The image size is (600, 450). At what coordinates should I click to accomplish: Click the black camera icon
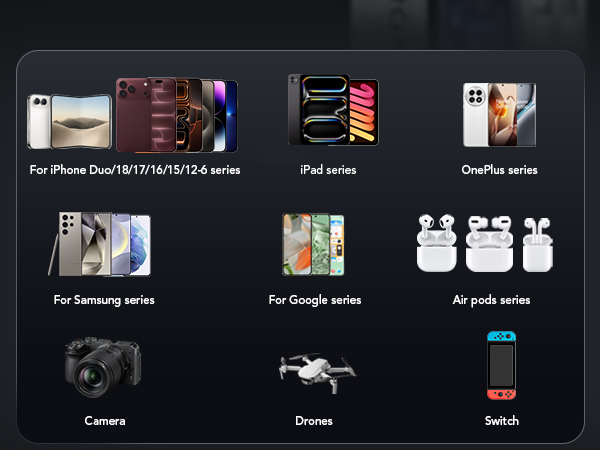(103, 367)
